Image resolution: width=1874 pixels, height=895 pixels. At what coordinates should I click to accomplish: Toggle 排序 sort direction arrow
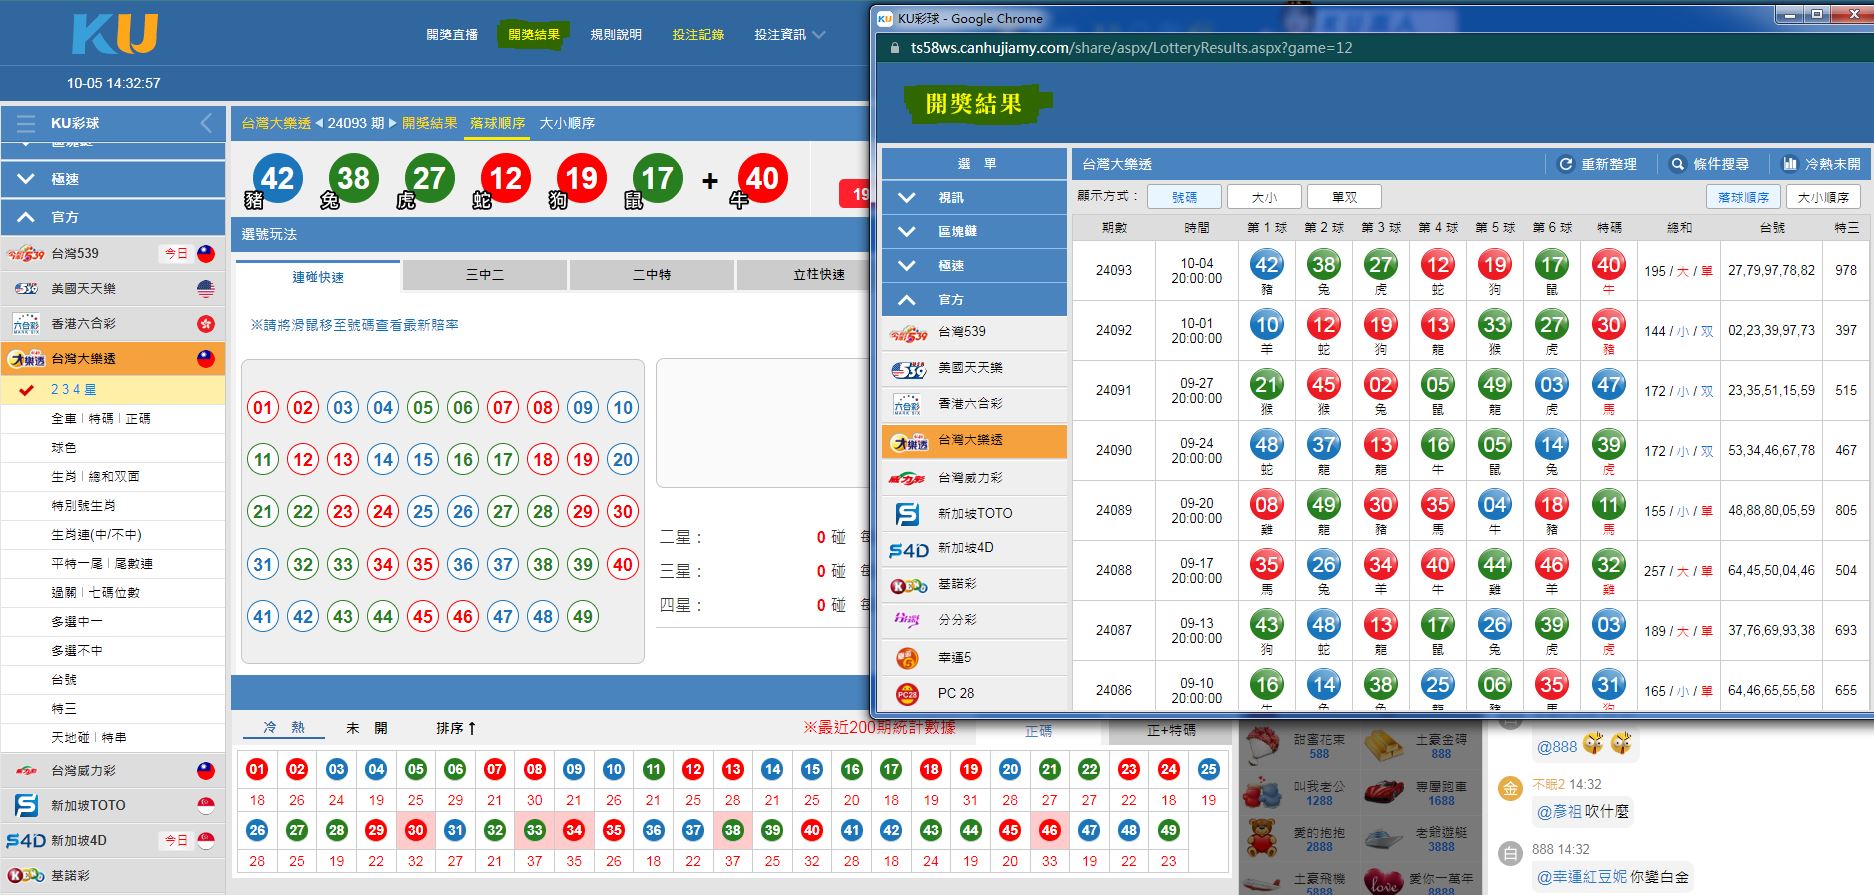[472, 728]
